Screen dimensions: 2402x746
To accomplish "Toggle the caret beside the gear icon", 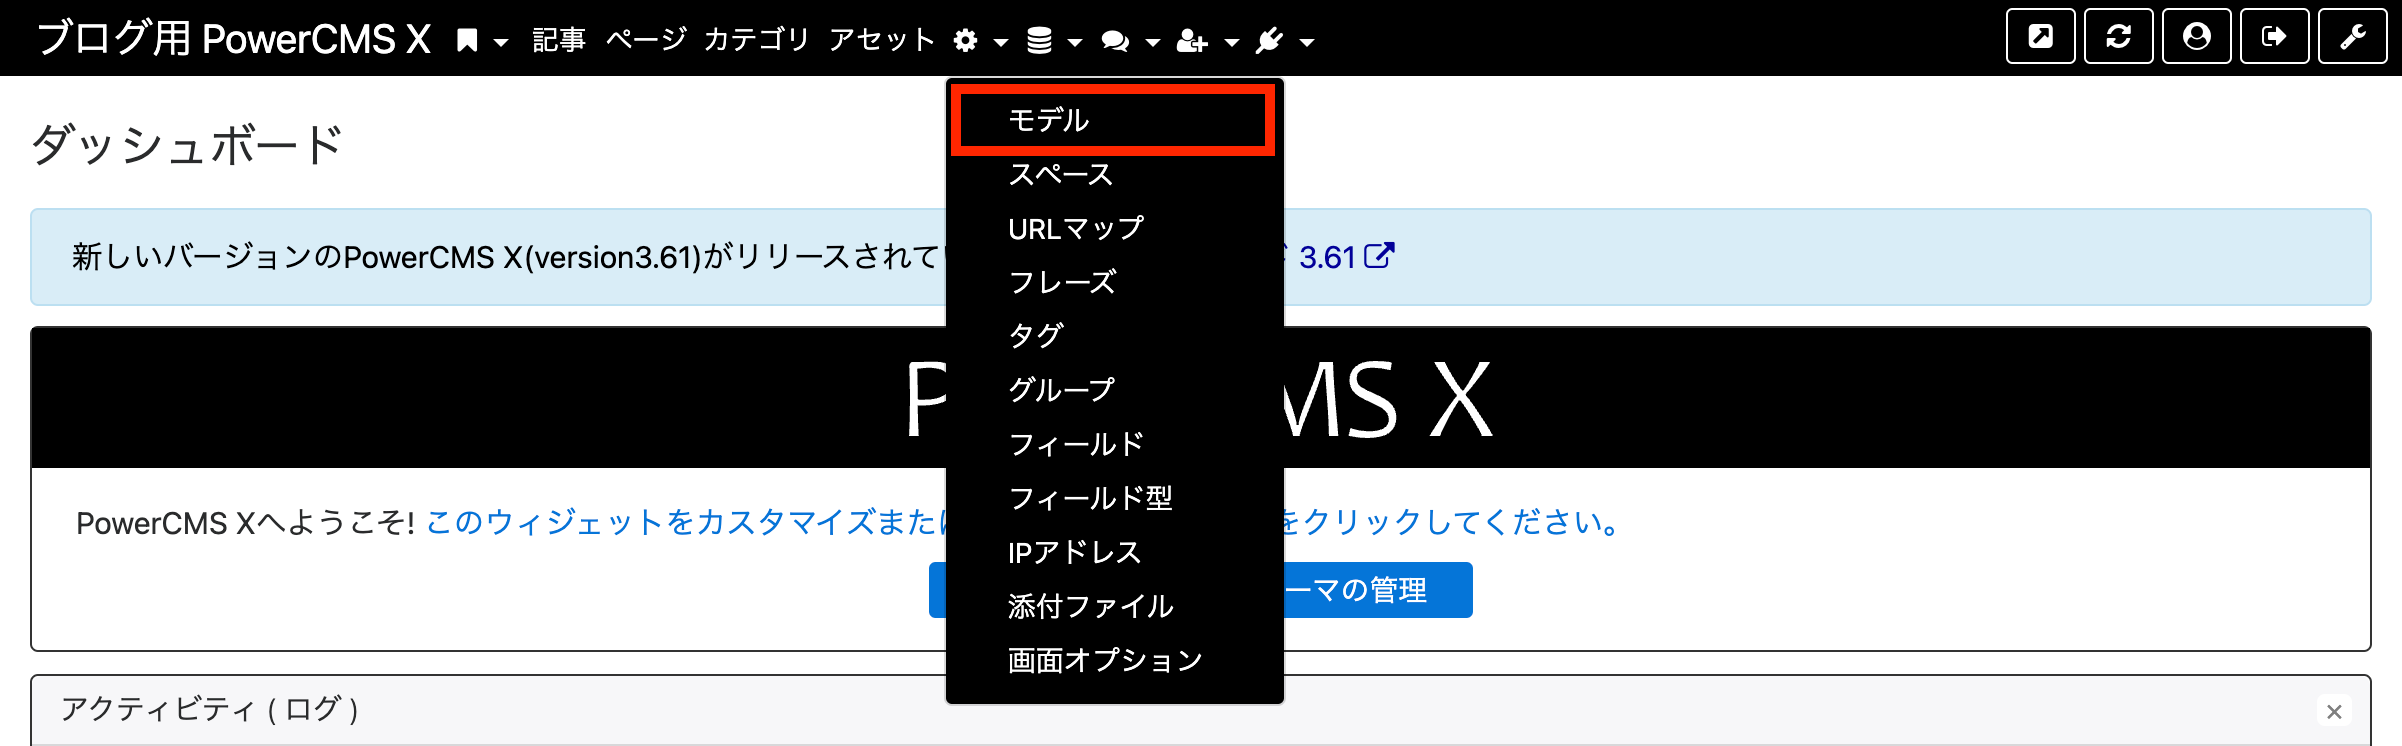I will (1000, 42).
